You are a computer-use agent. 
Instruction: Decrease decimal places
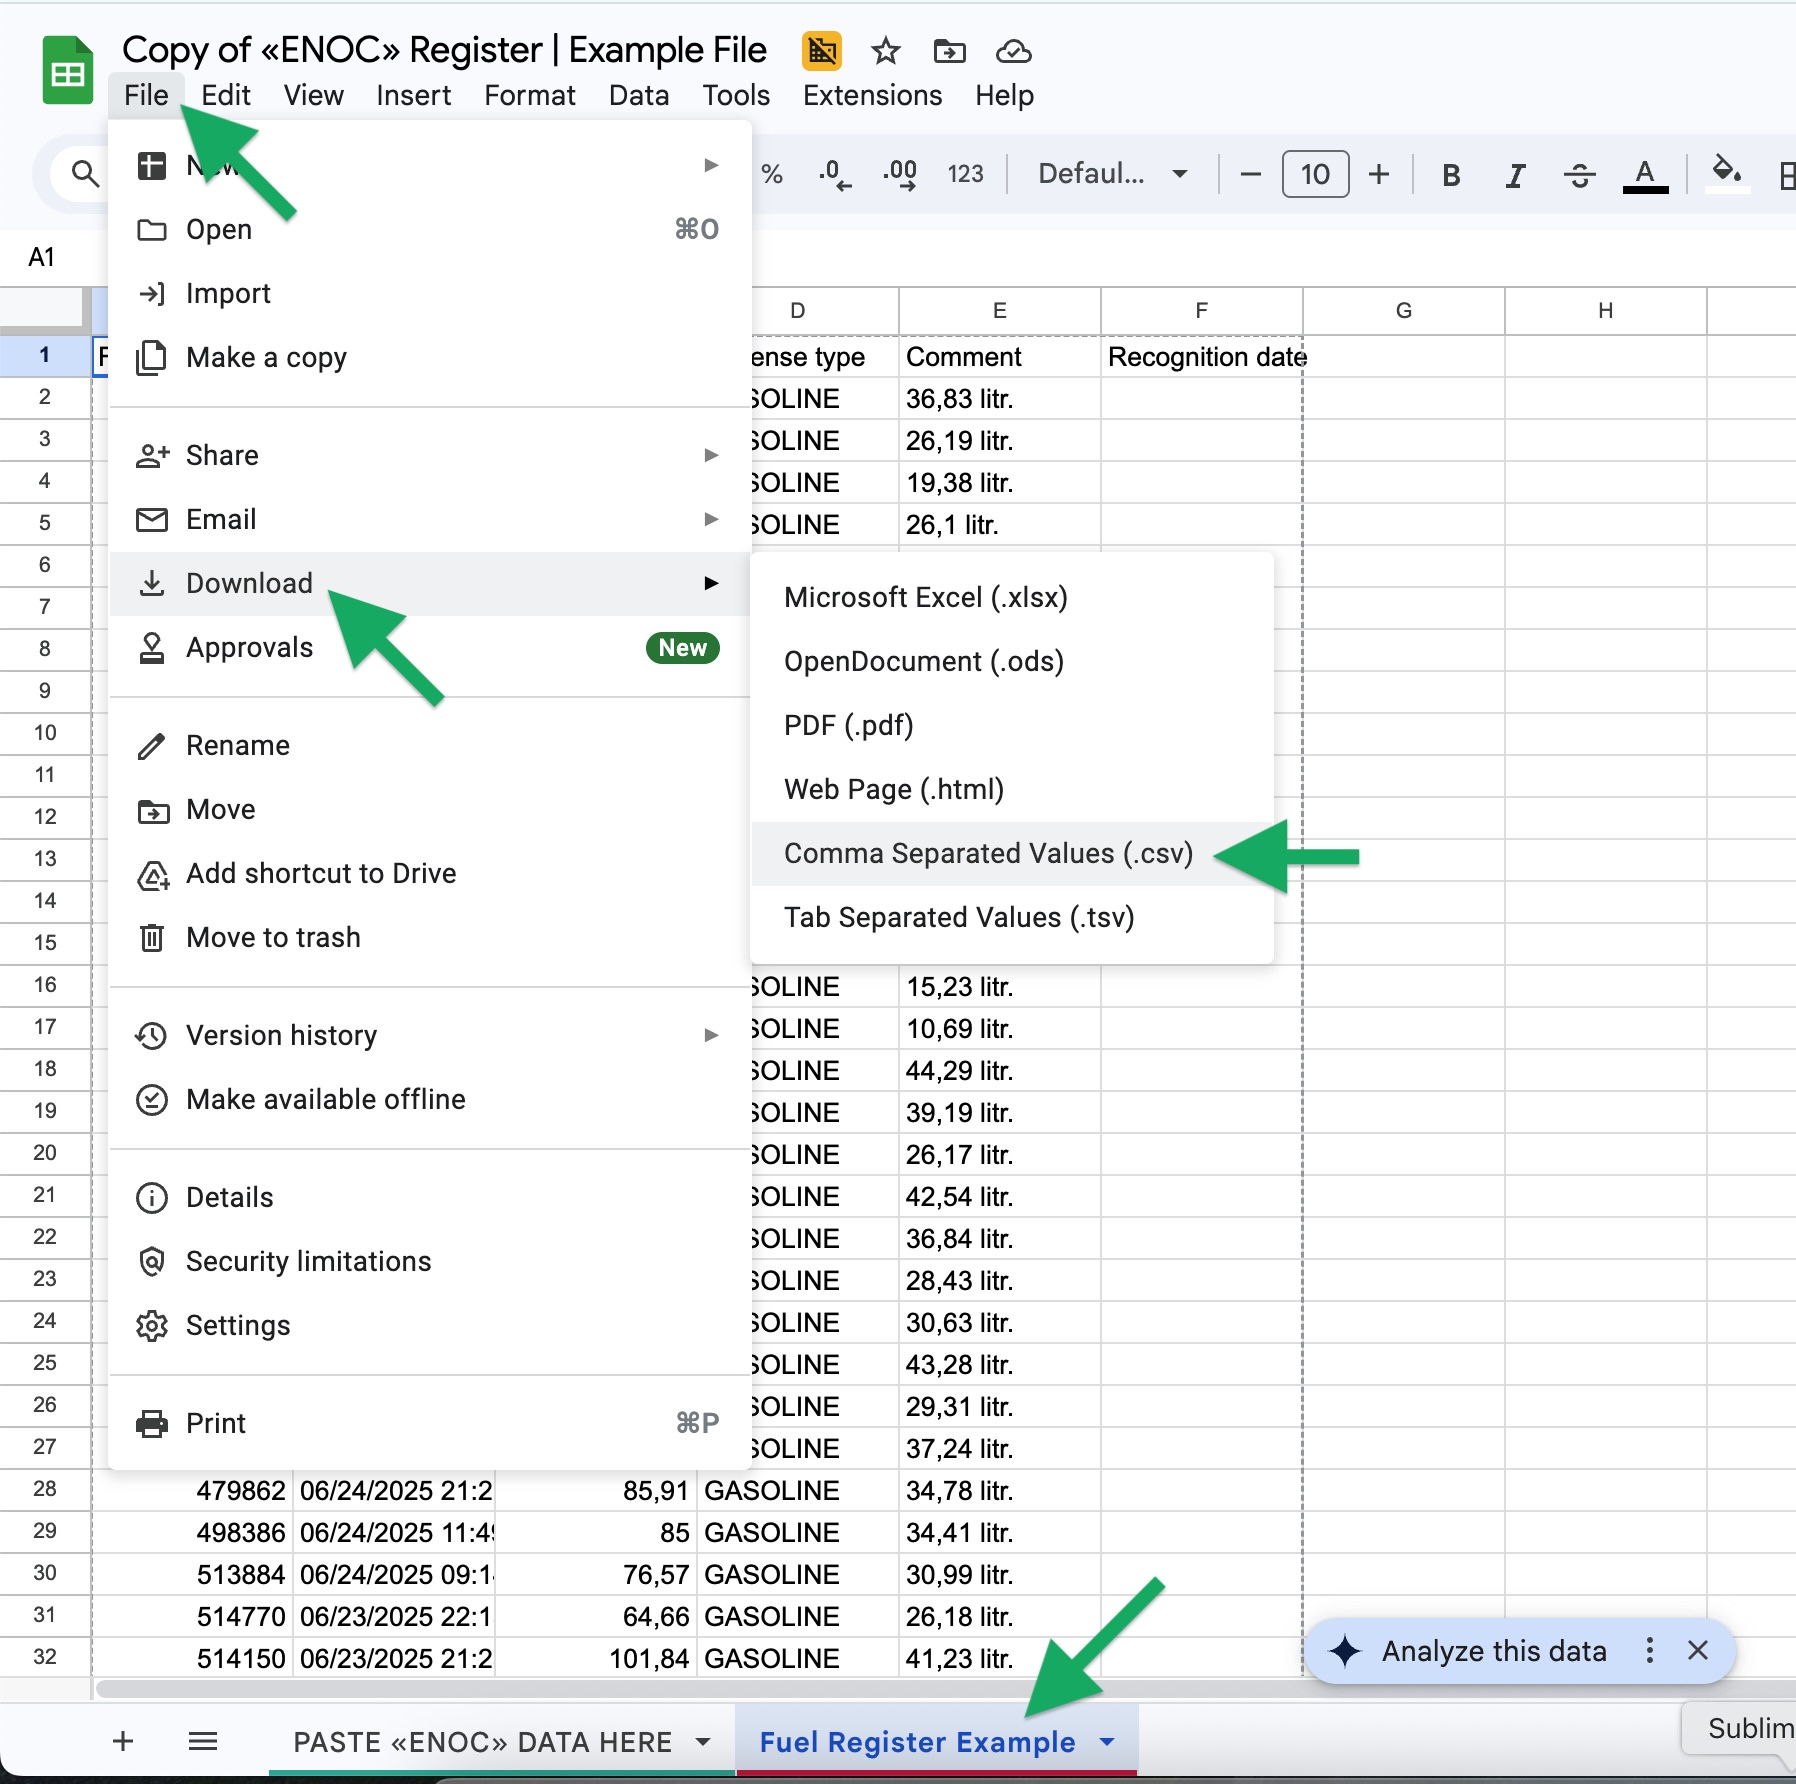click(x=835, y=174)
